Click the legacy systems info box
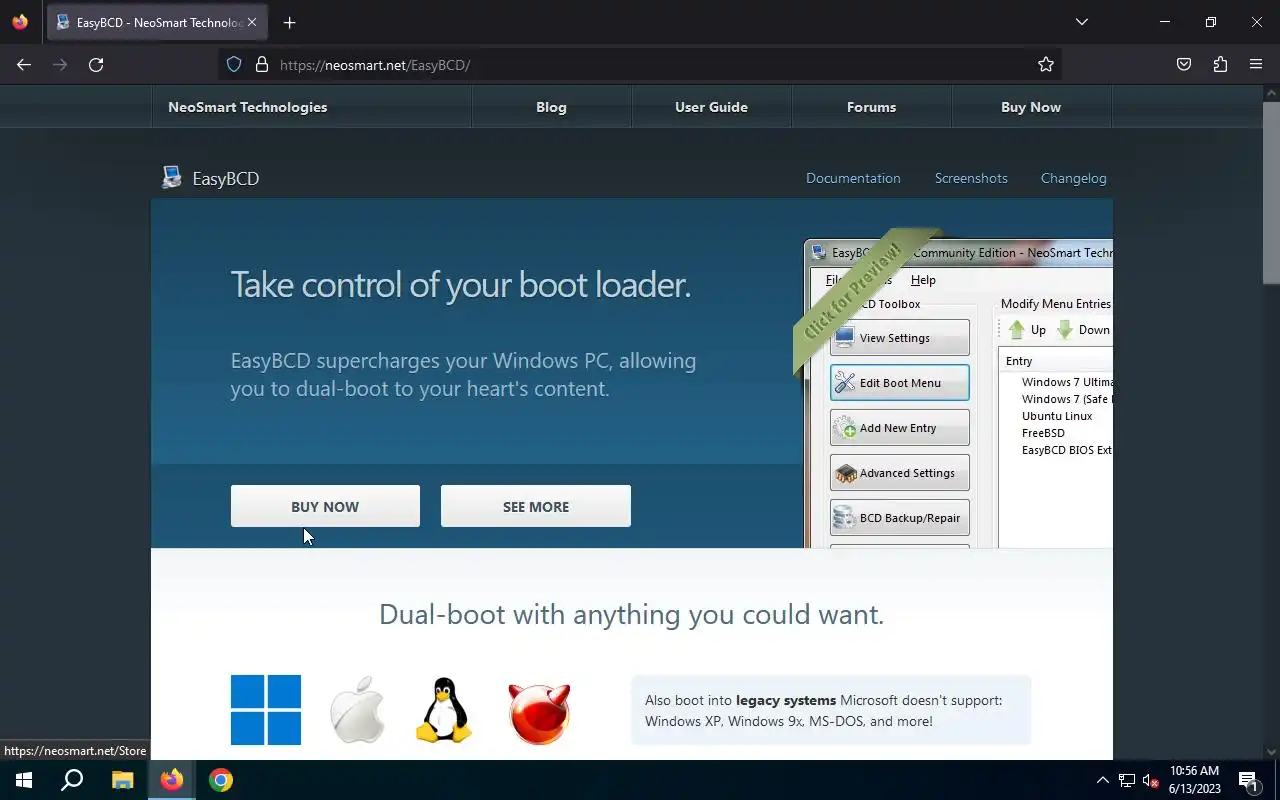Image resolution: width=1280 pixels, height=800 pixels. pyautogui.click(x=831, y=710)
